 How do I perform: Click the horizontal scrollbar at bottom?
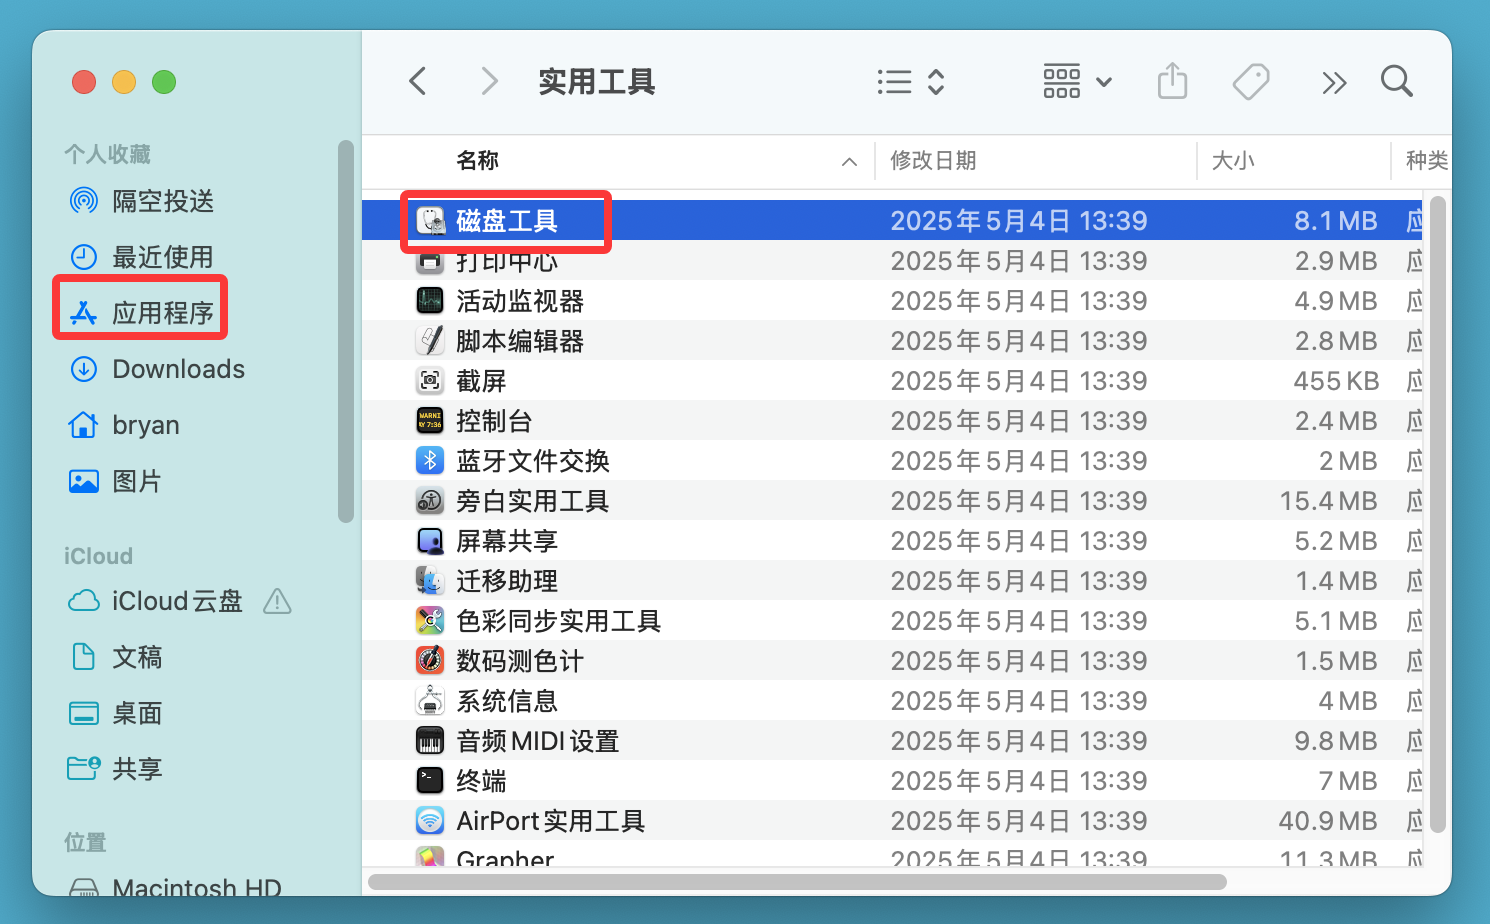point(797,882)
